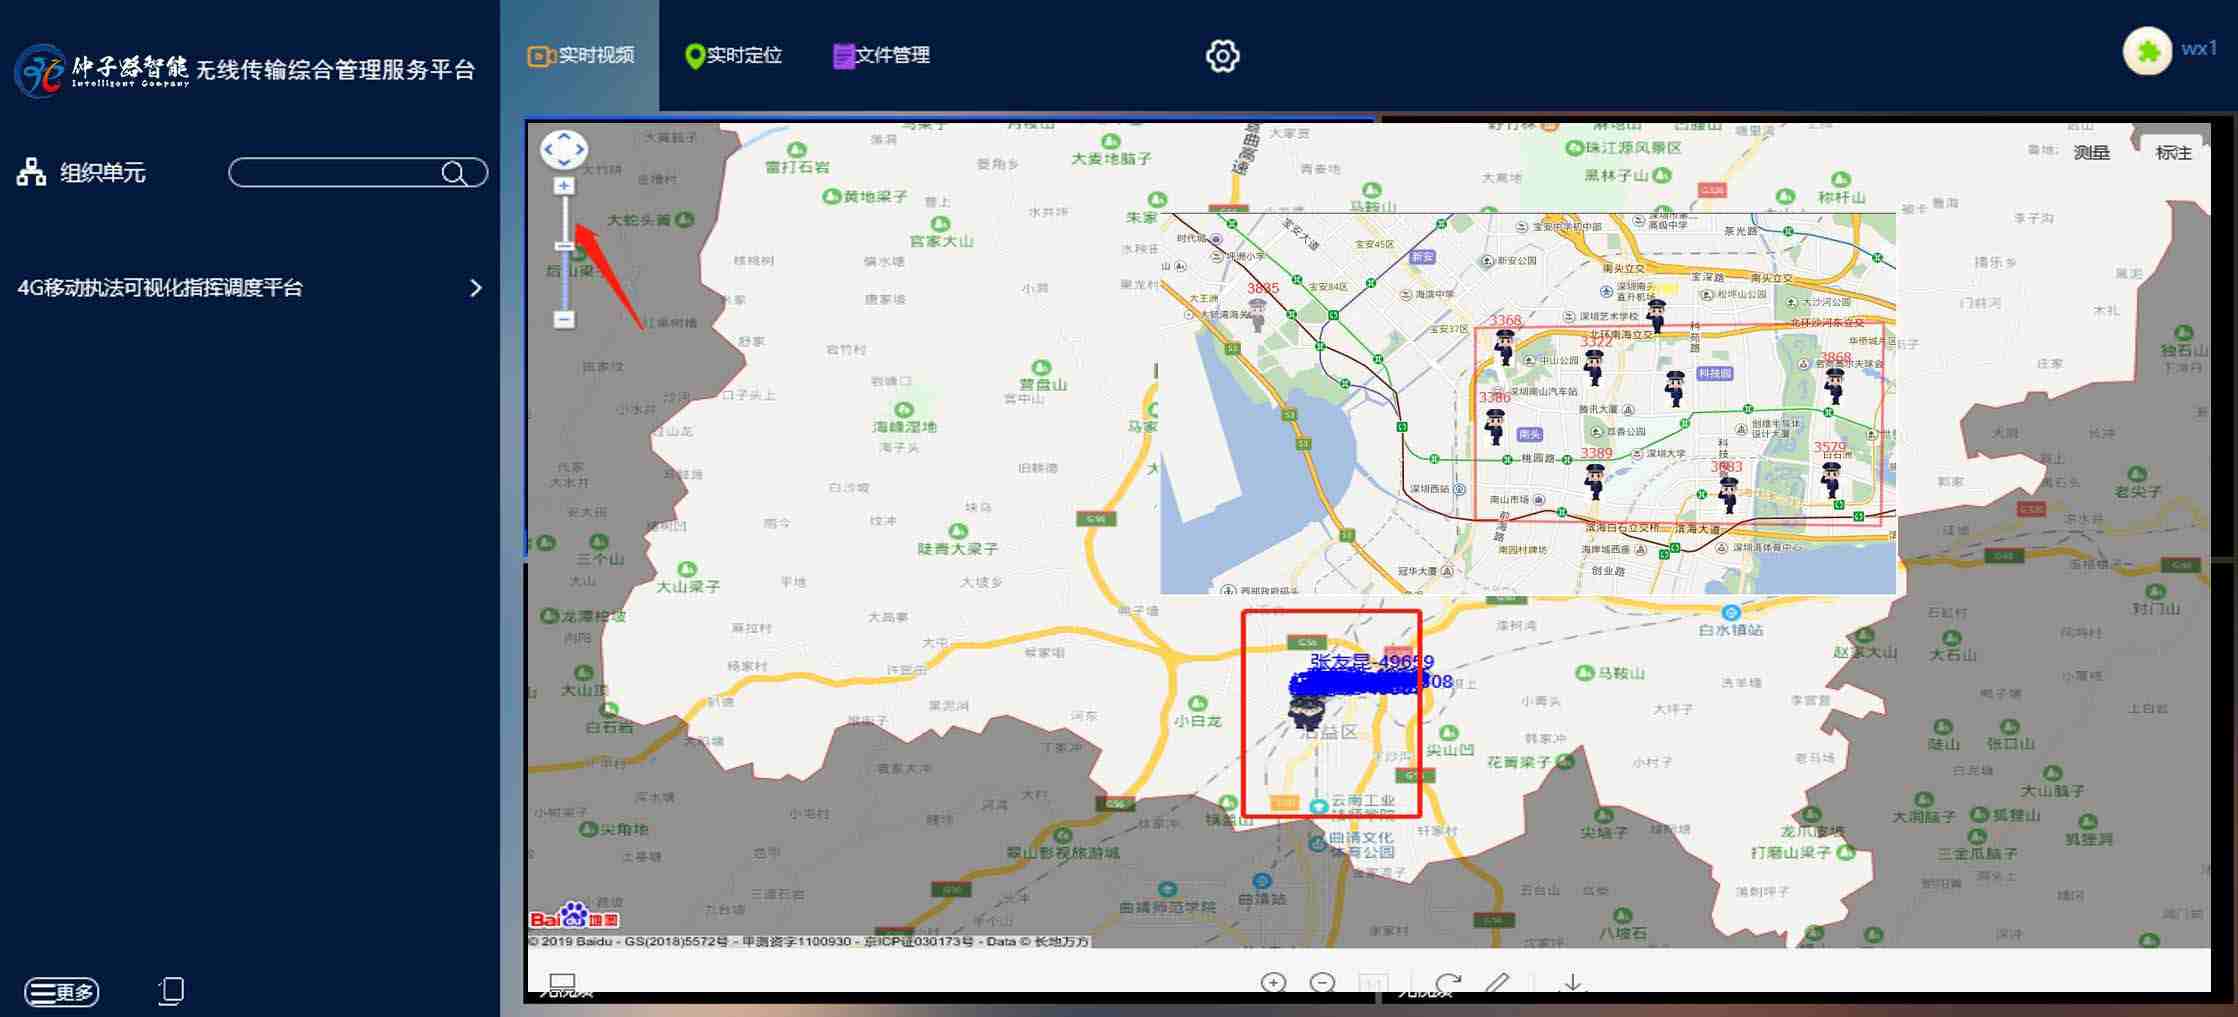Click the map zoom-in plus button
Image resolution: width=2238 pixels, height=1017 pixels.
[x=564, y=186]
